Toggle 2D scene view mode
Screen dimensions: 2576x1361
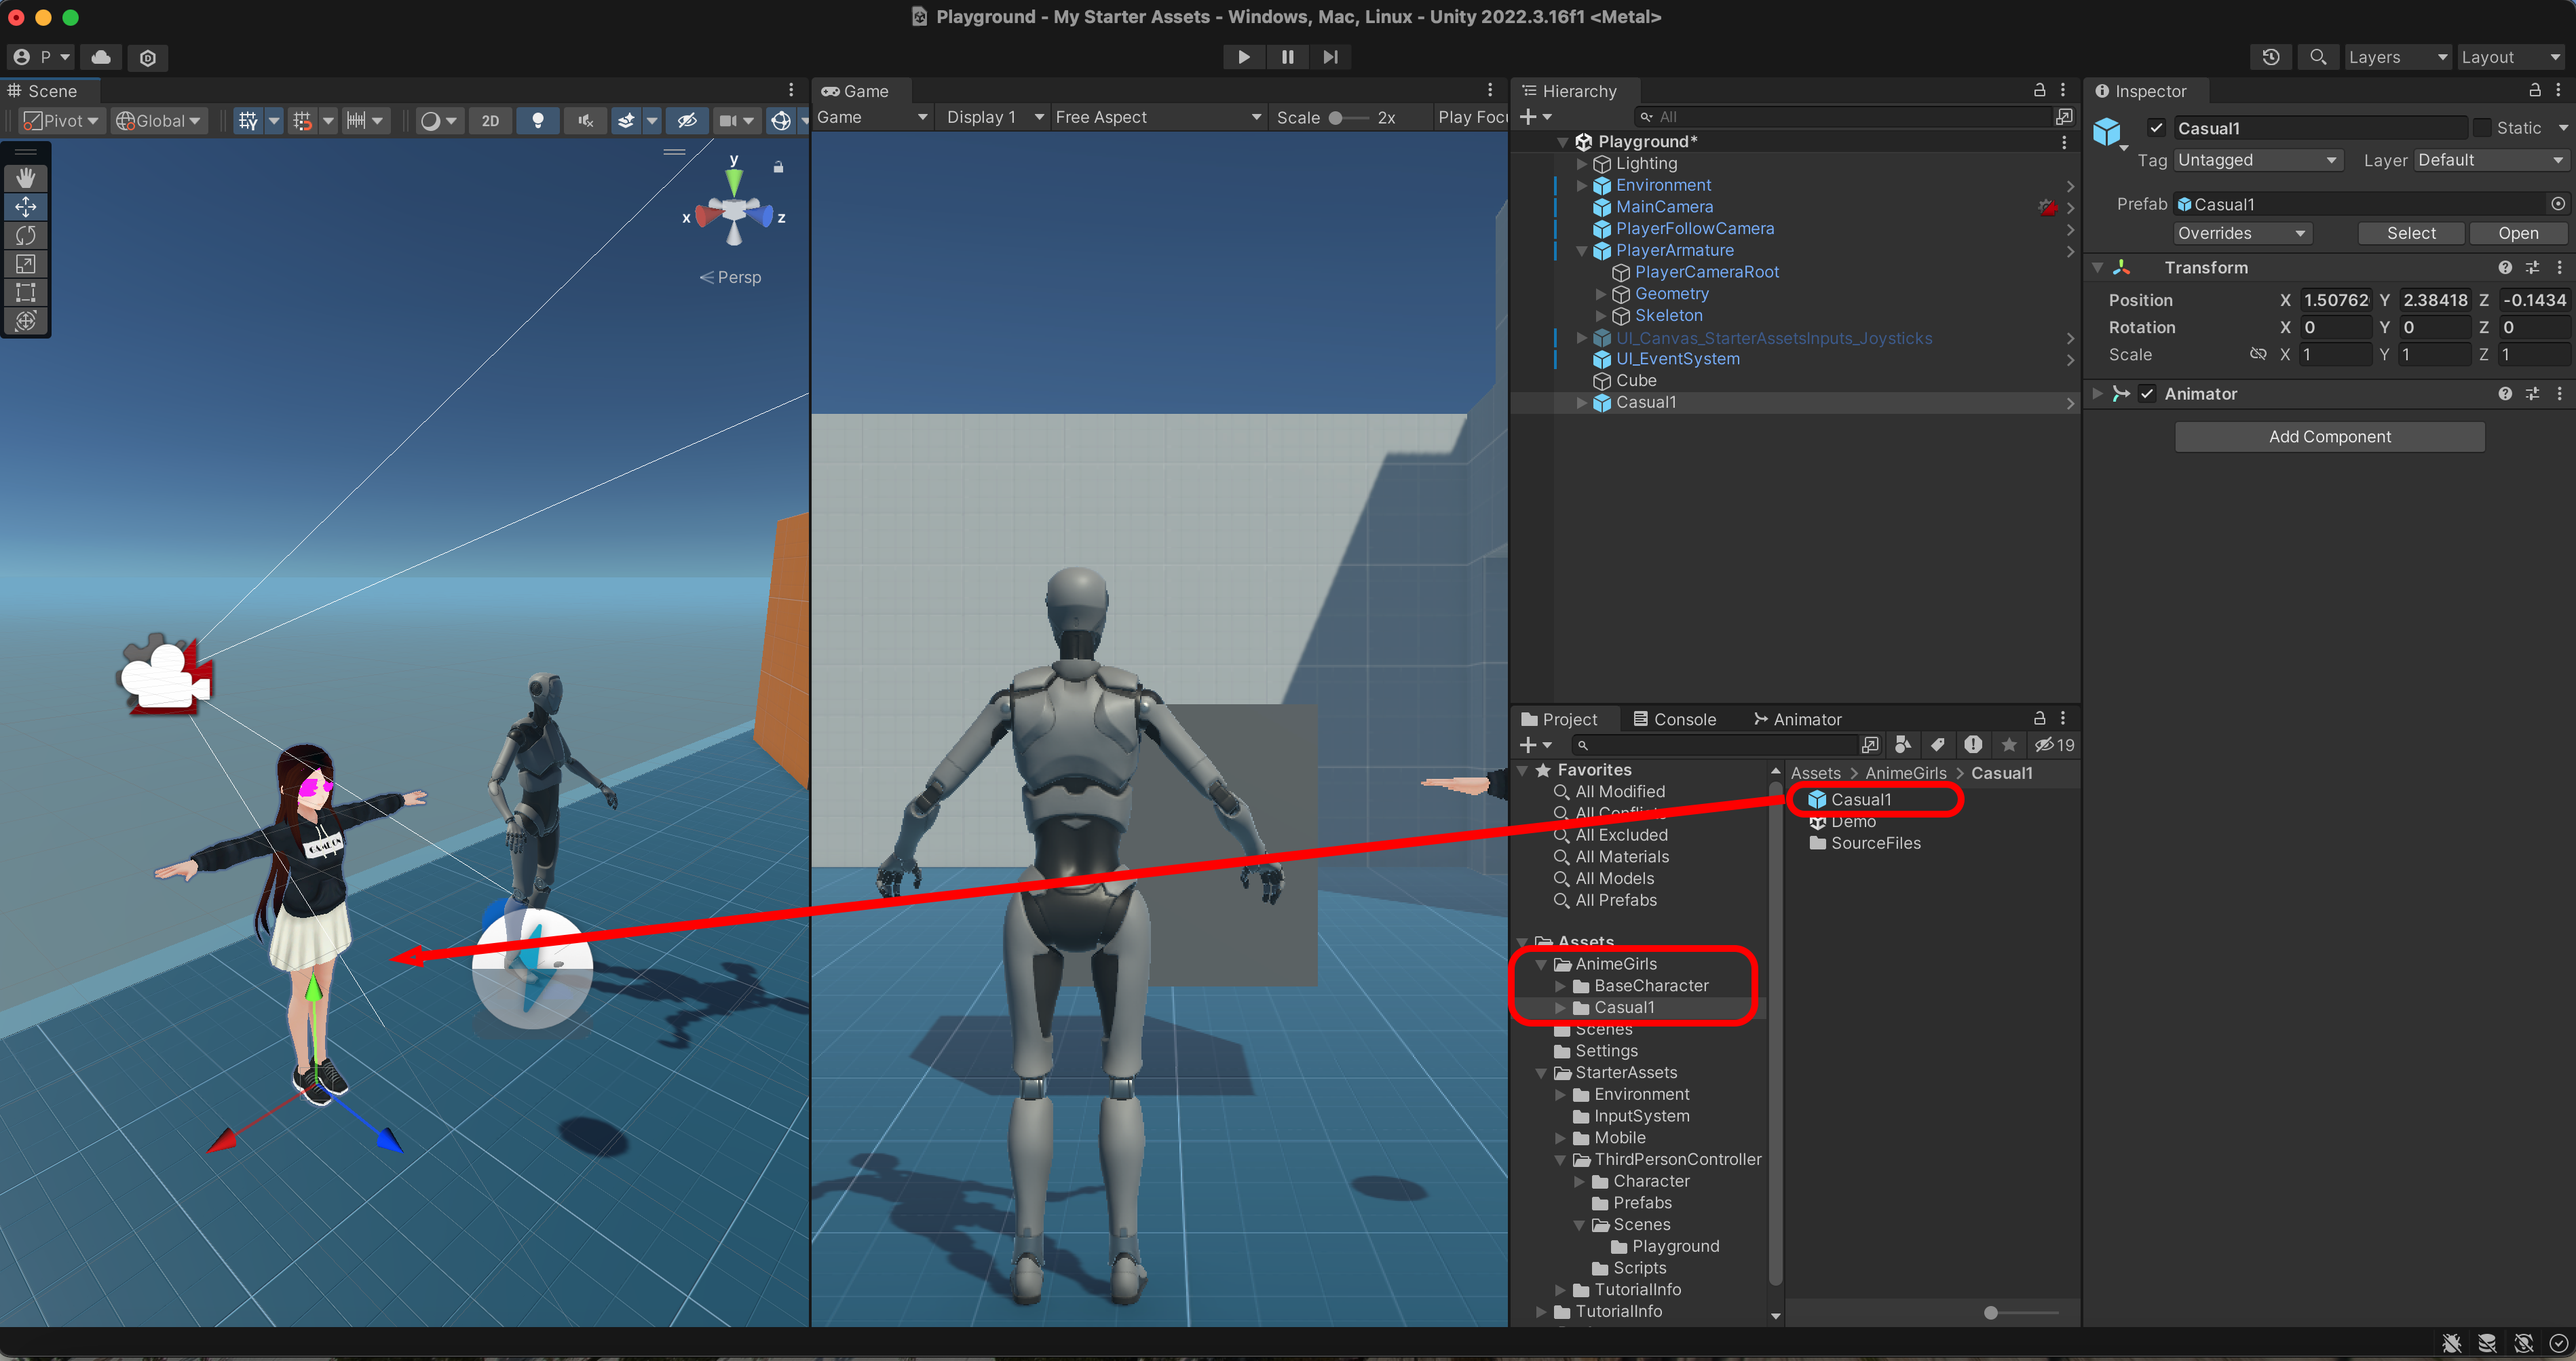coord(490,121)
